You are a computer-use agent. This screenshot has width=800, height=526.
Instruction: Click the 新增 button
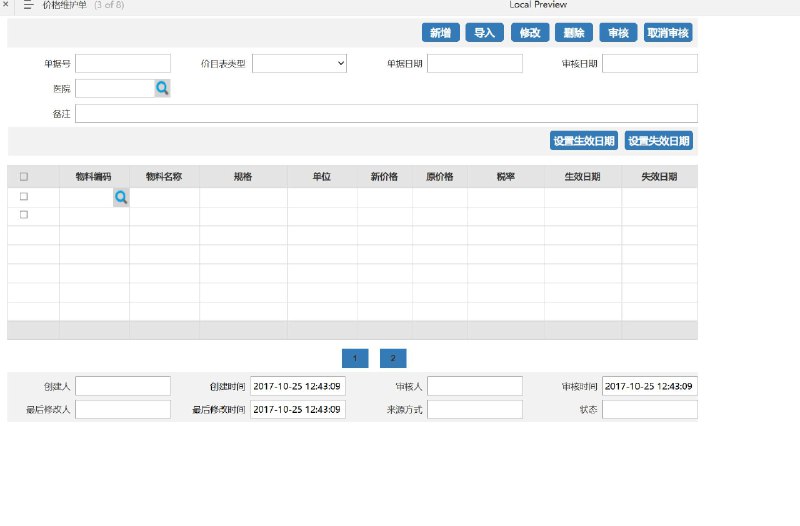point(440,33)
